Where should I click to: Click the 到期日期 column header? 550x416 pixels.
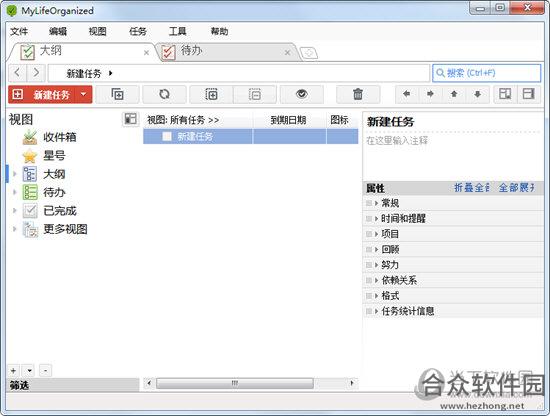point(289,120)
